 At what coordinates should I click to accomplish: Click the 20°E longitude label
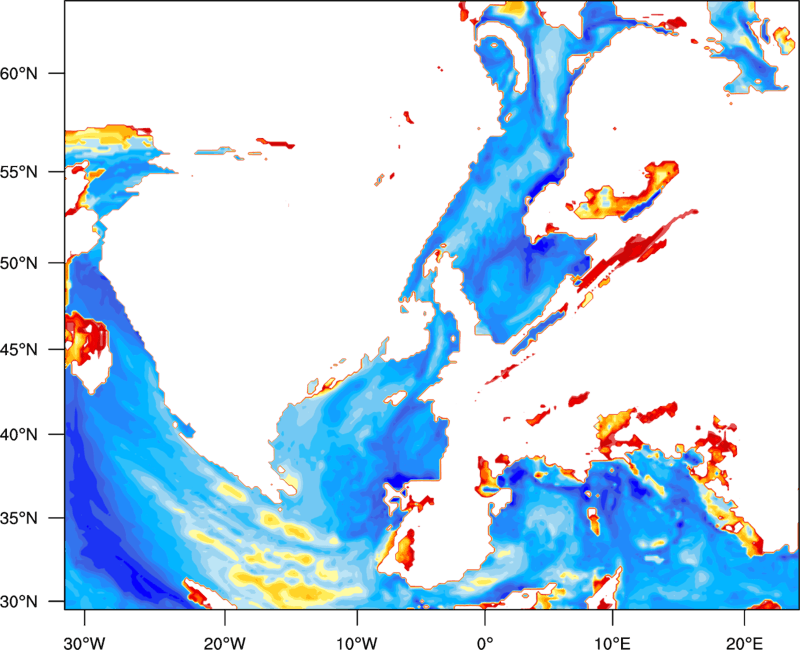coord(744,643)
